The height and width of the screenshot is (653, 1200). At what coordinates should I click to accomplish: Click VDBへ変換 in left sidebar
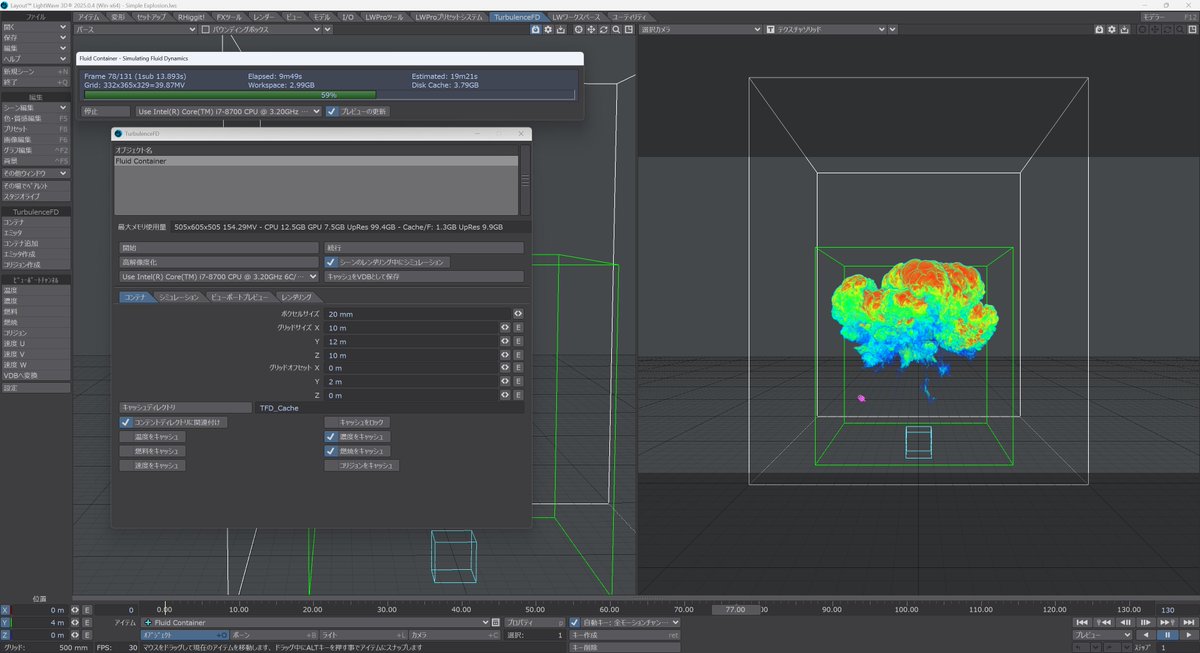tap(35, 375)
